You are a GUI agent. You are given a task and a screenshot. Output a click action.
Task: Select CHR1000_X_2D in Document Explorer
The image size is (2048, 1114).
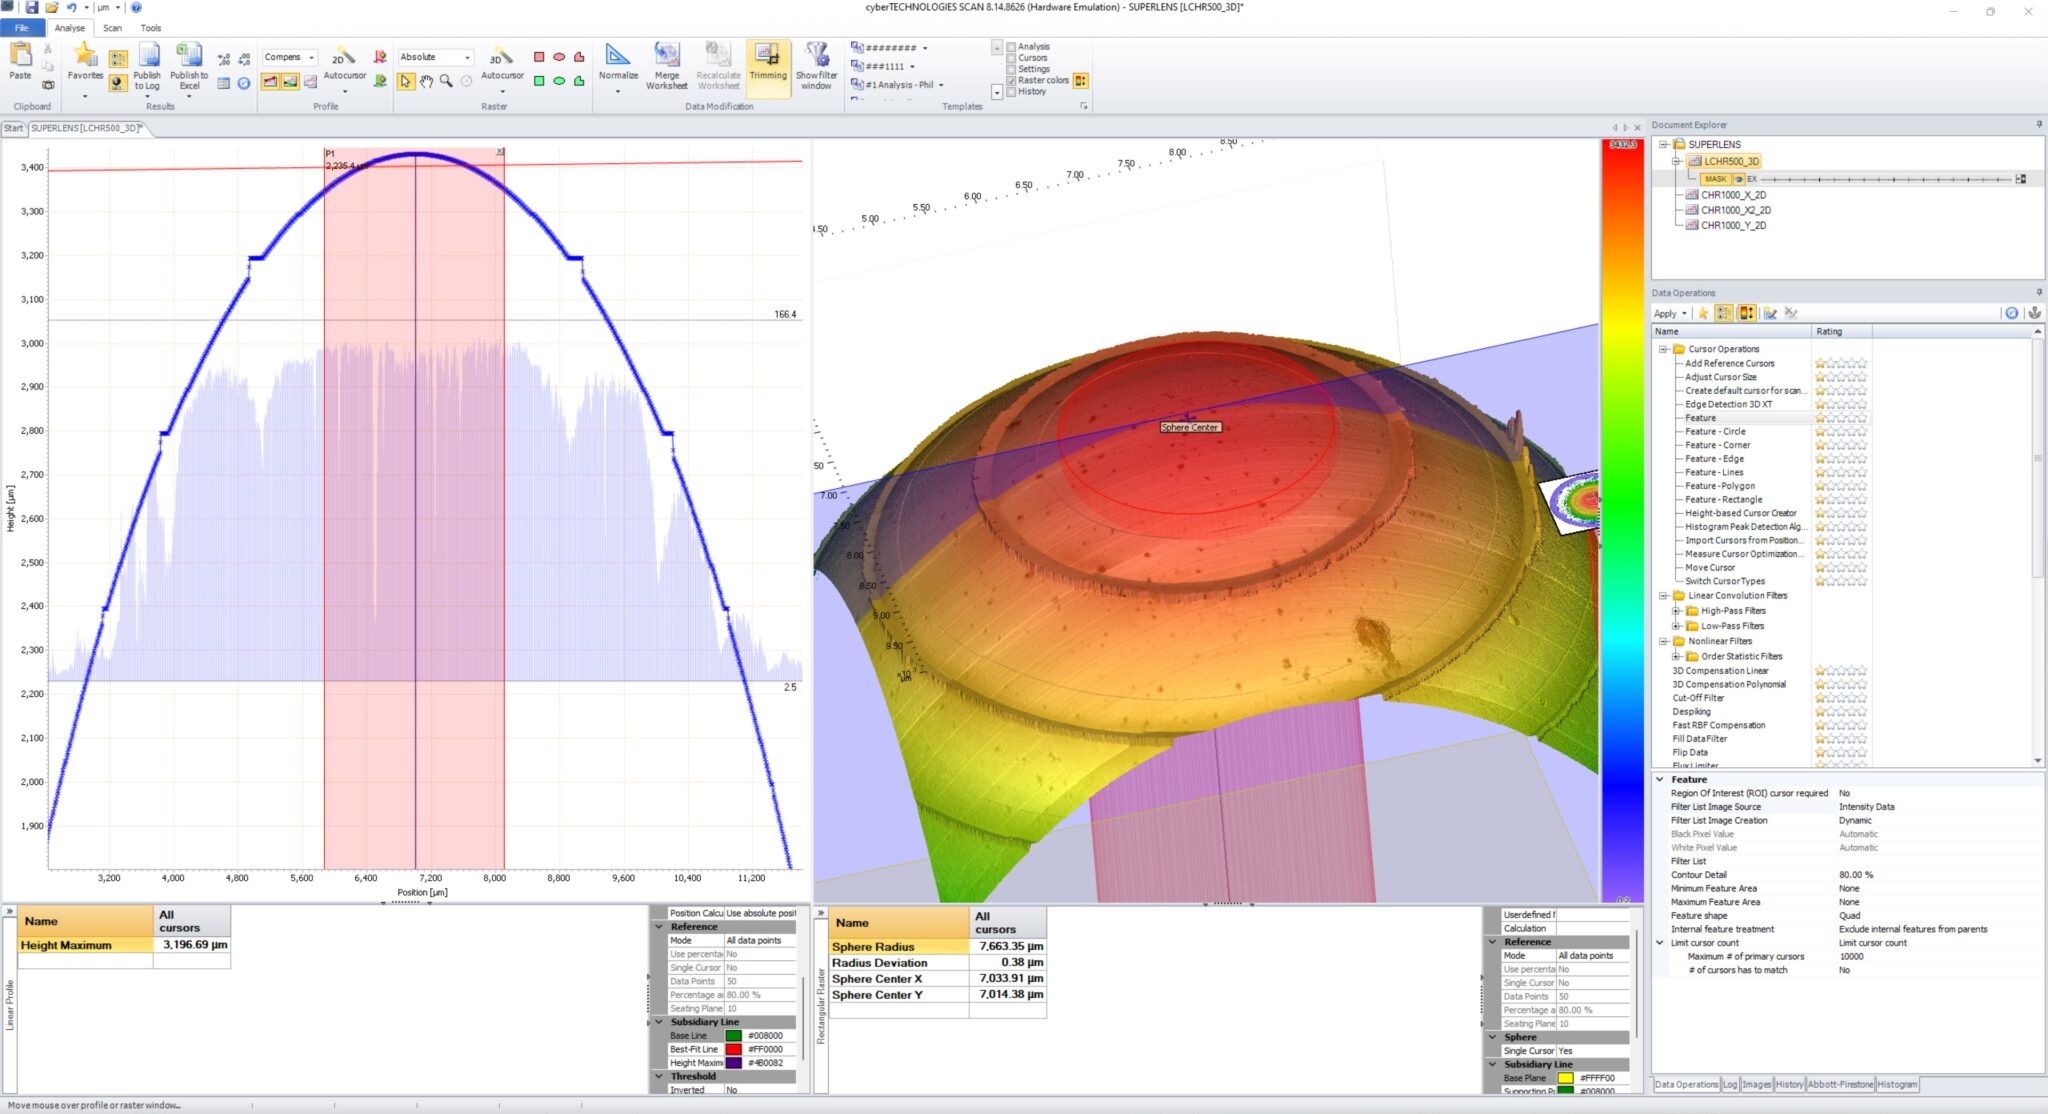coord(1733,195)
